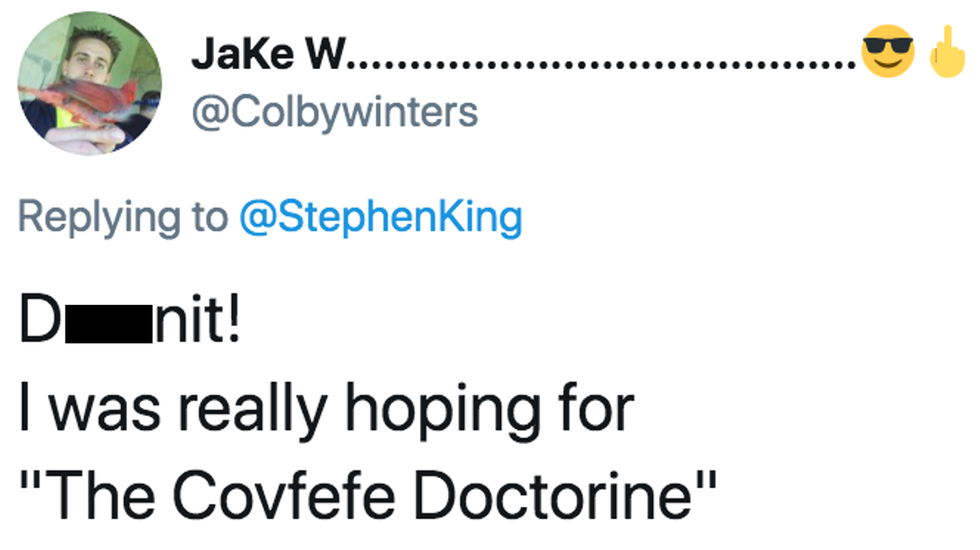Click the middle finger emoji
980x550 pixels.
[x=944, y=53]
